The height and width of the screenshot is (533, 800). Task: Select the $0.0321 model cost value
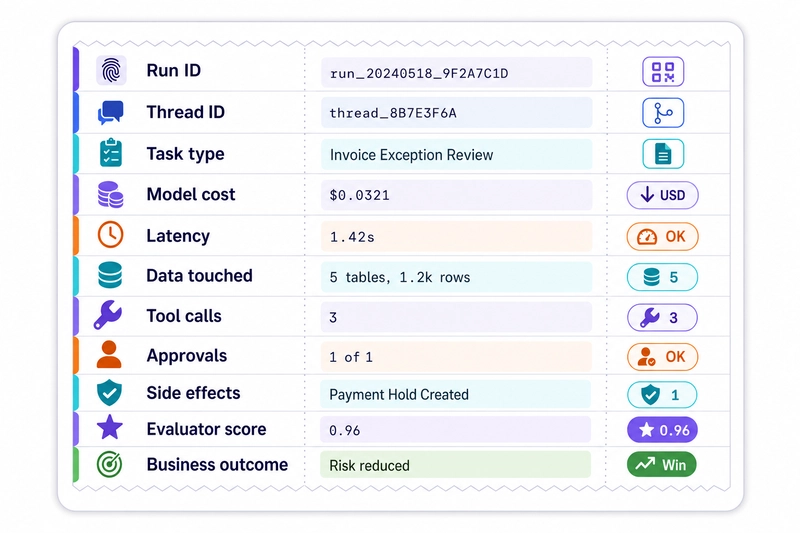[x=457, y=195]
